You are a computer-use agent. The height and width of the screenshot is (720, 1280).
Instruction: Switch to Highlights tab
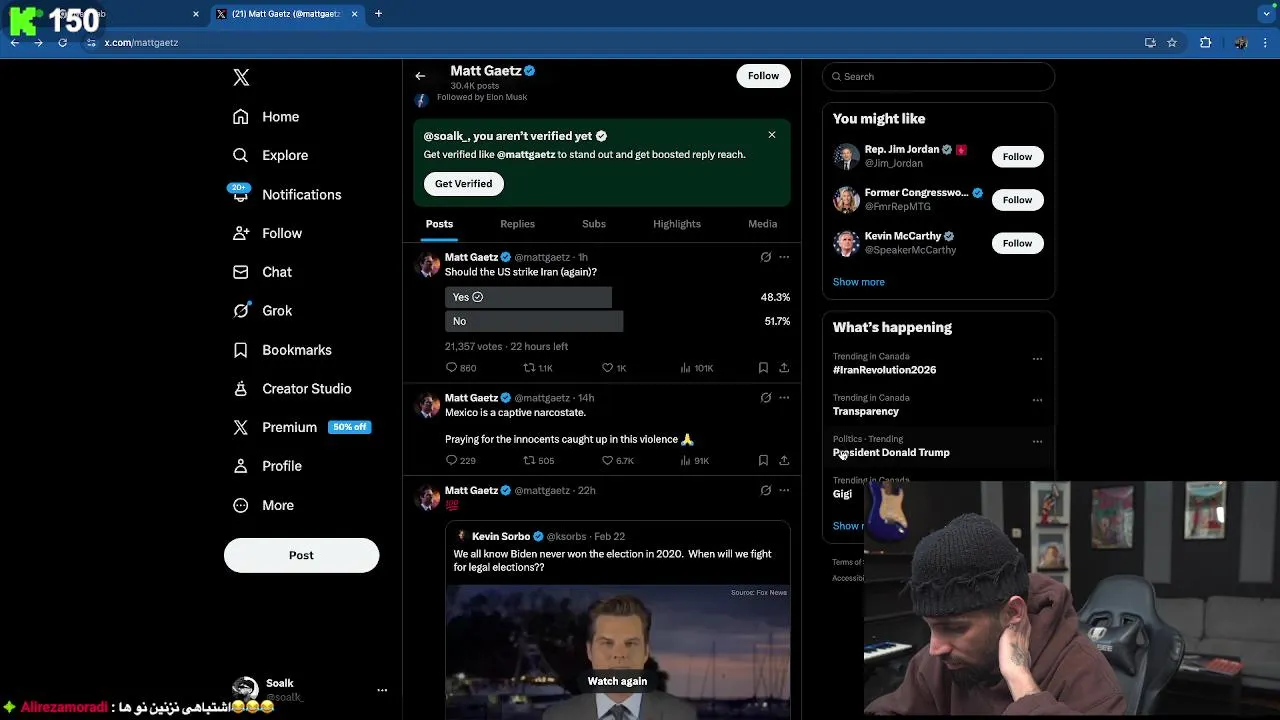[677, 224]
